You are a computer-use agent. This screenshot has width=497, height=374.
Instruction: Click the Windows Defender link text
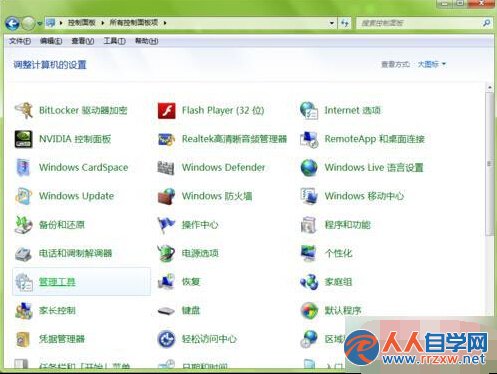coord(223,167)
